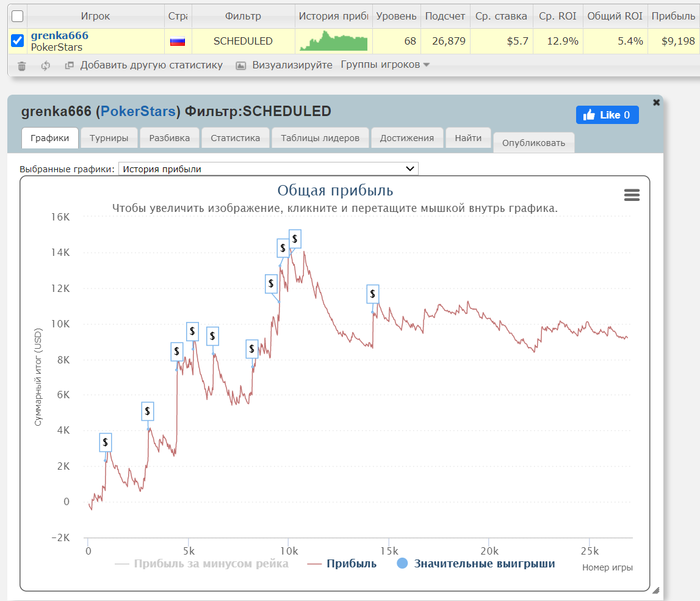Switch to the Графики tab

tap(50, 138)
